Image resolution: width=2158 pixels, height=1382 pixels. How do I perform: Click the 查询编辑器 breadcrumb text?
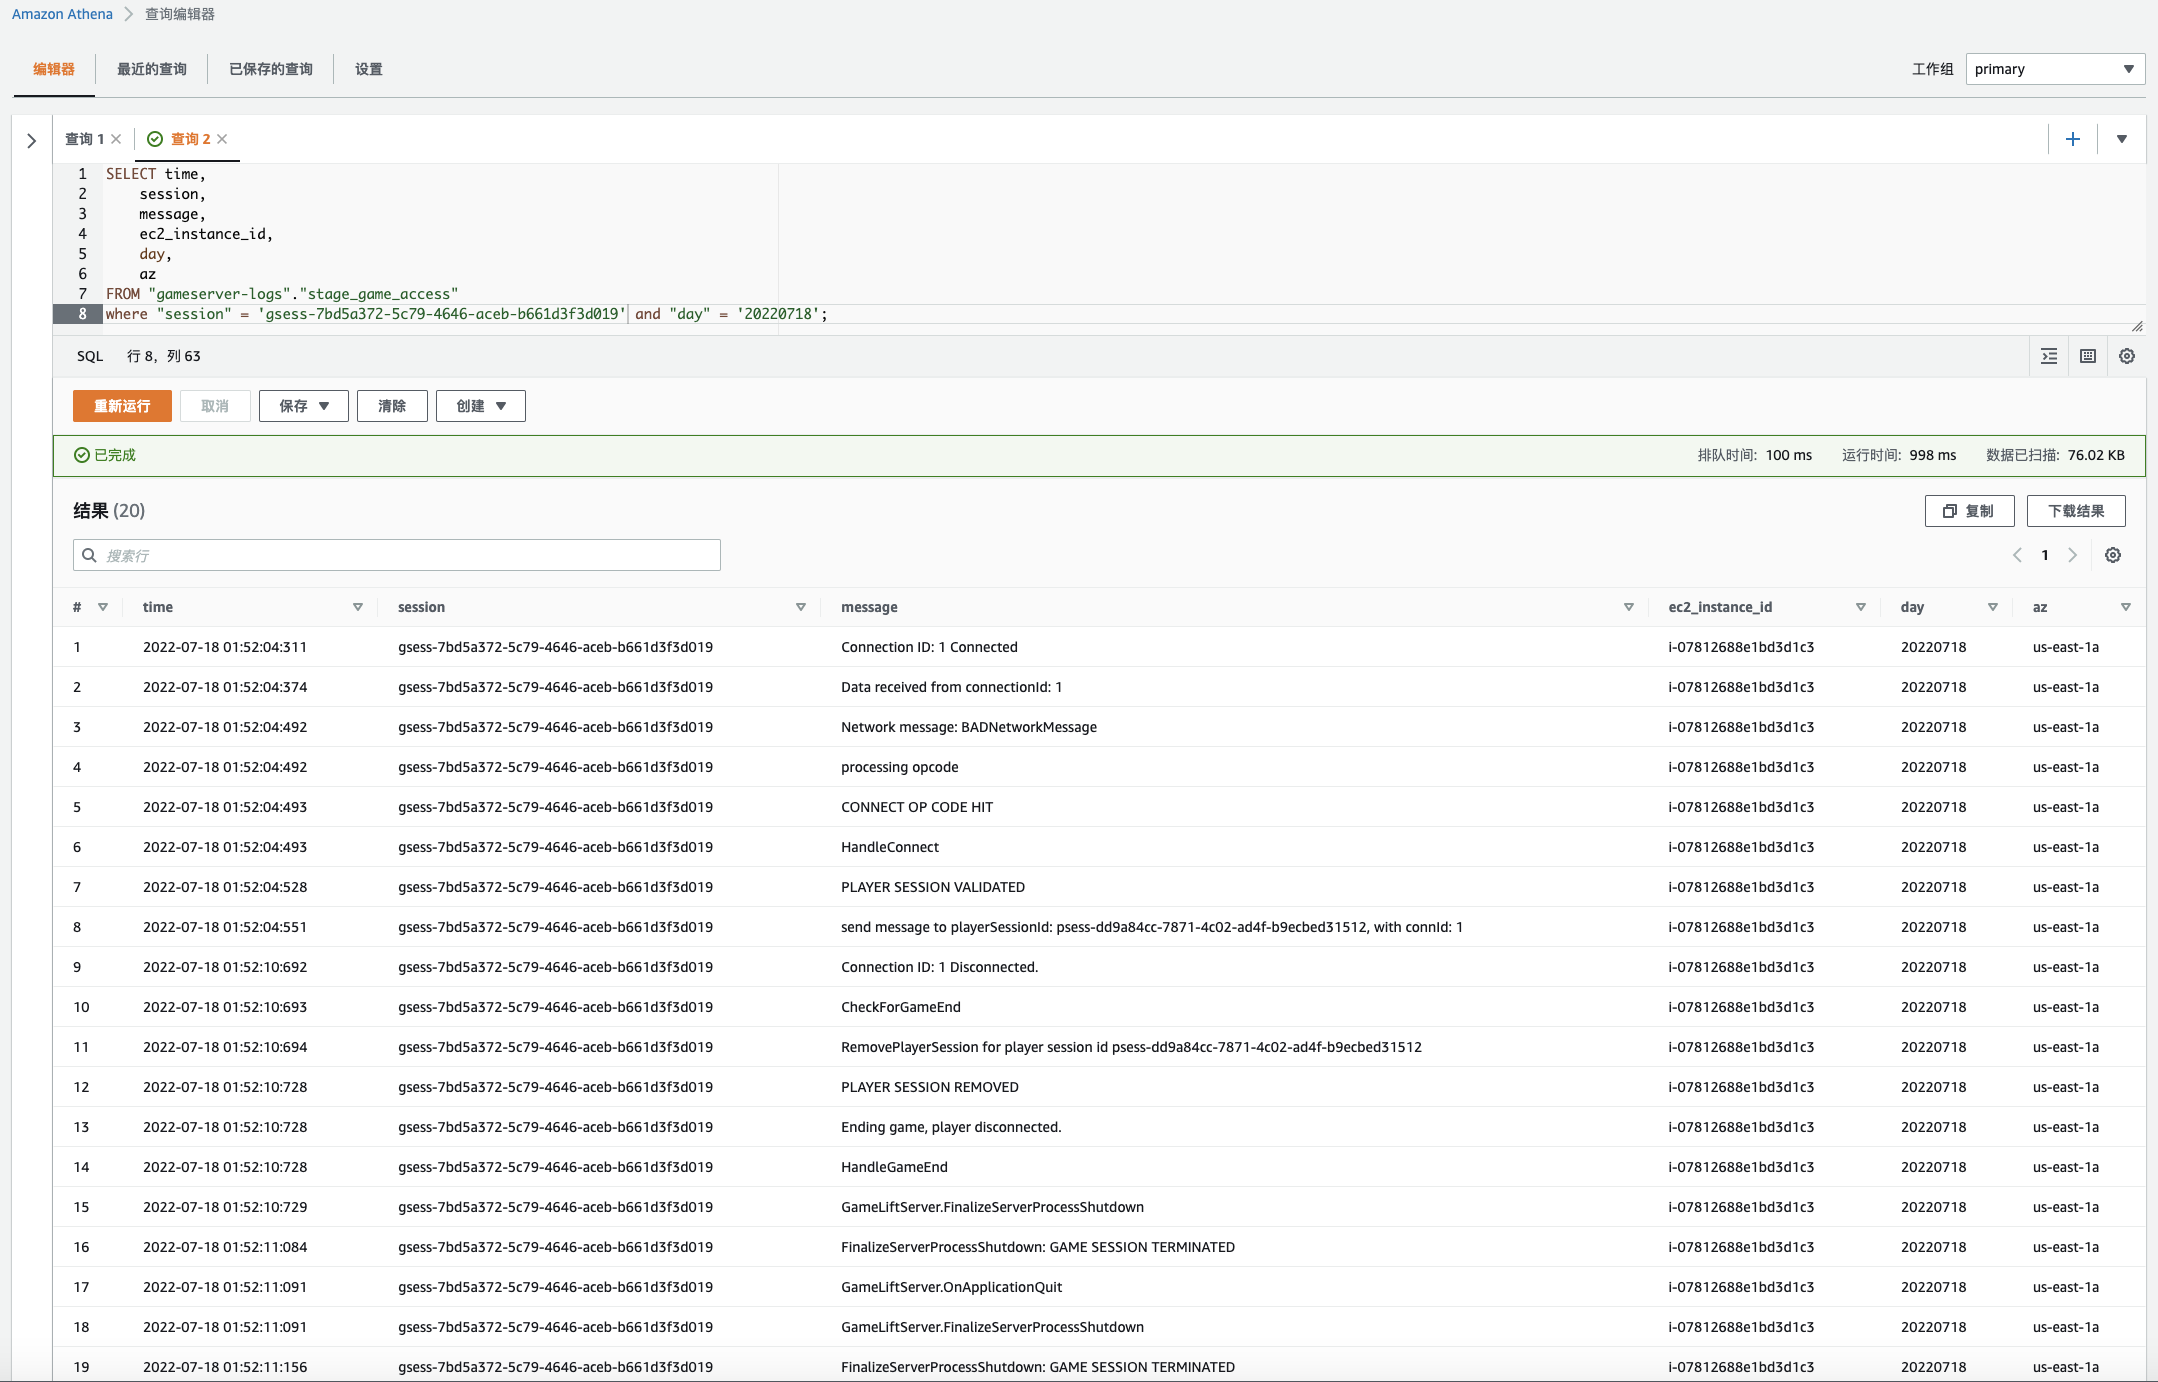click(x=180, y=14)
